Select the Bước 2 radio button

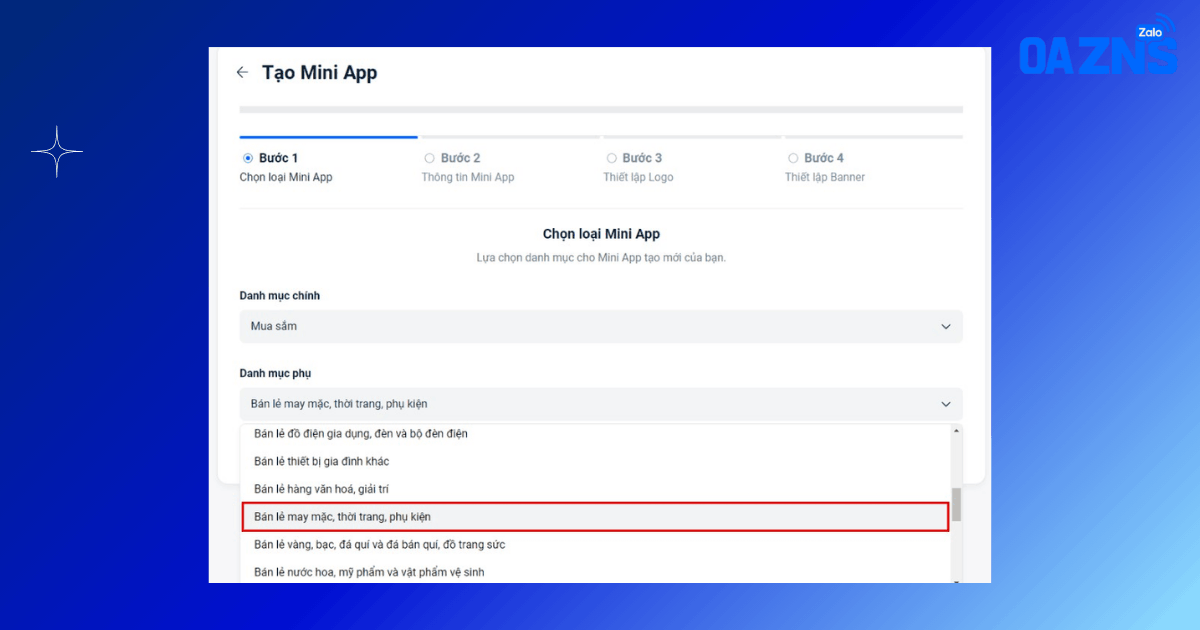430,158
